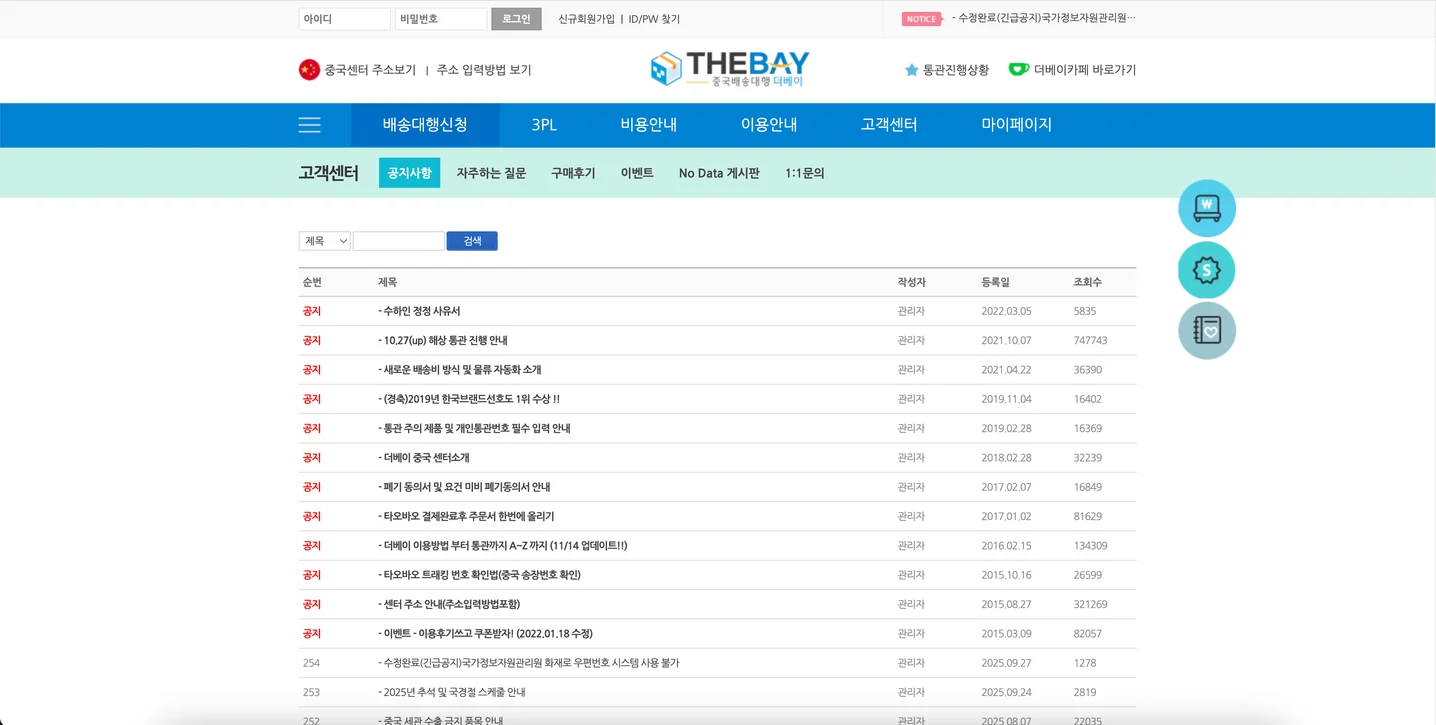Image resolution: width=1436 pixels, height=725 pixels.
Task: Open the 마이페이지 menu
Action: (x=1016, y=125)
